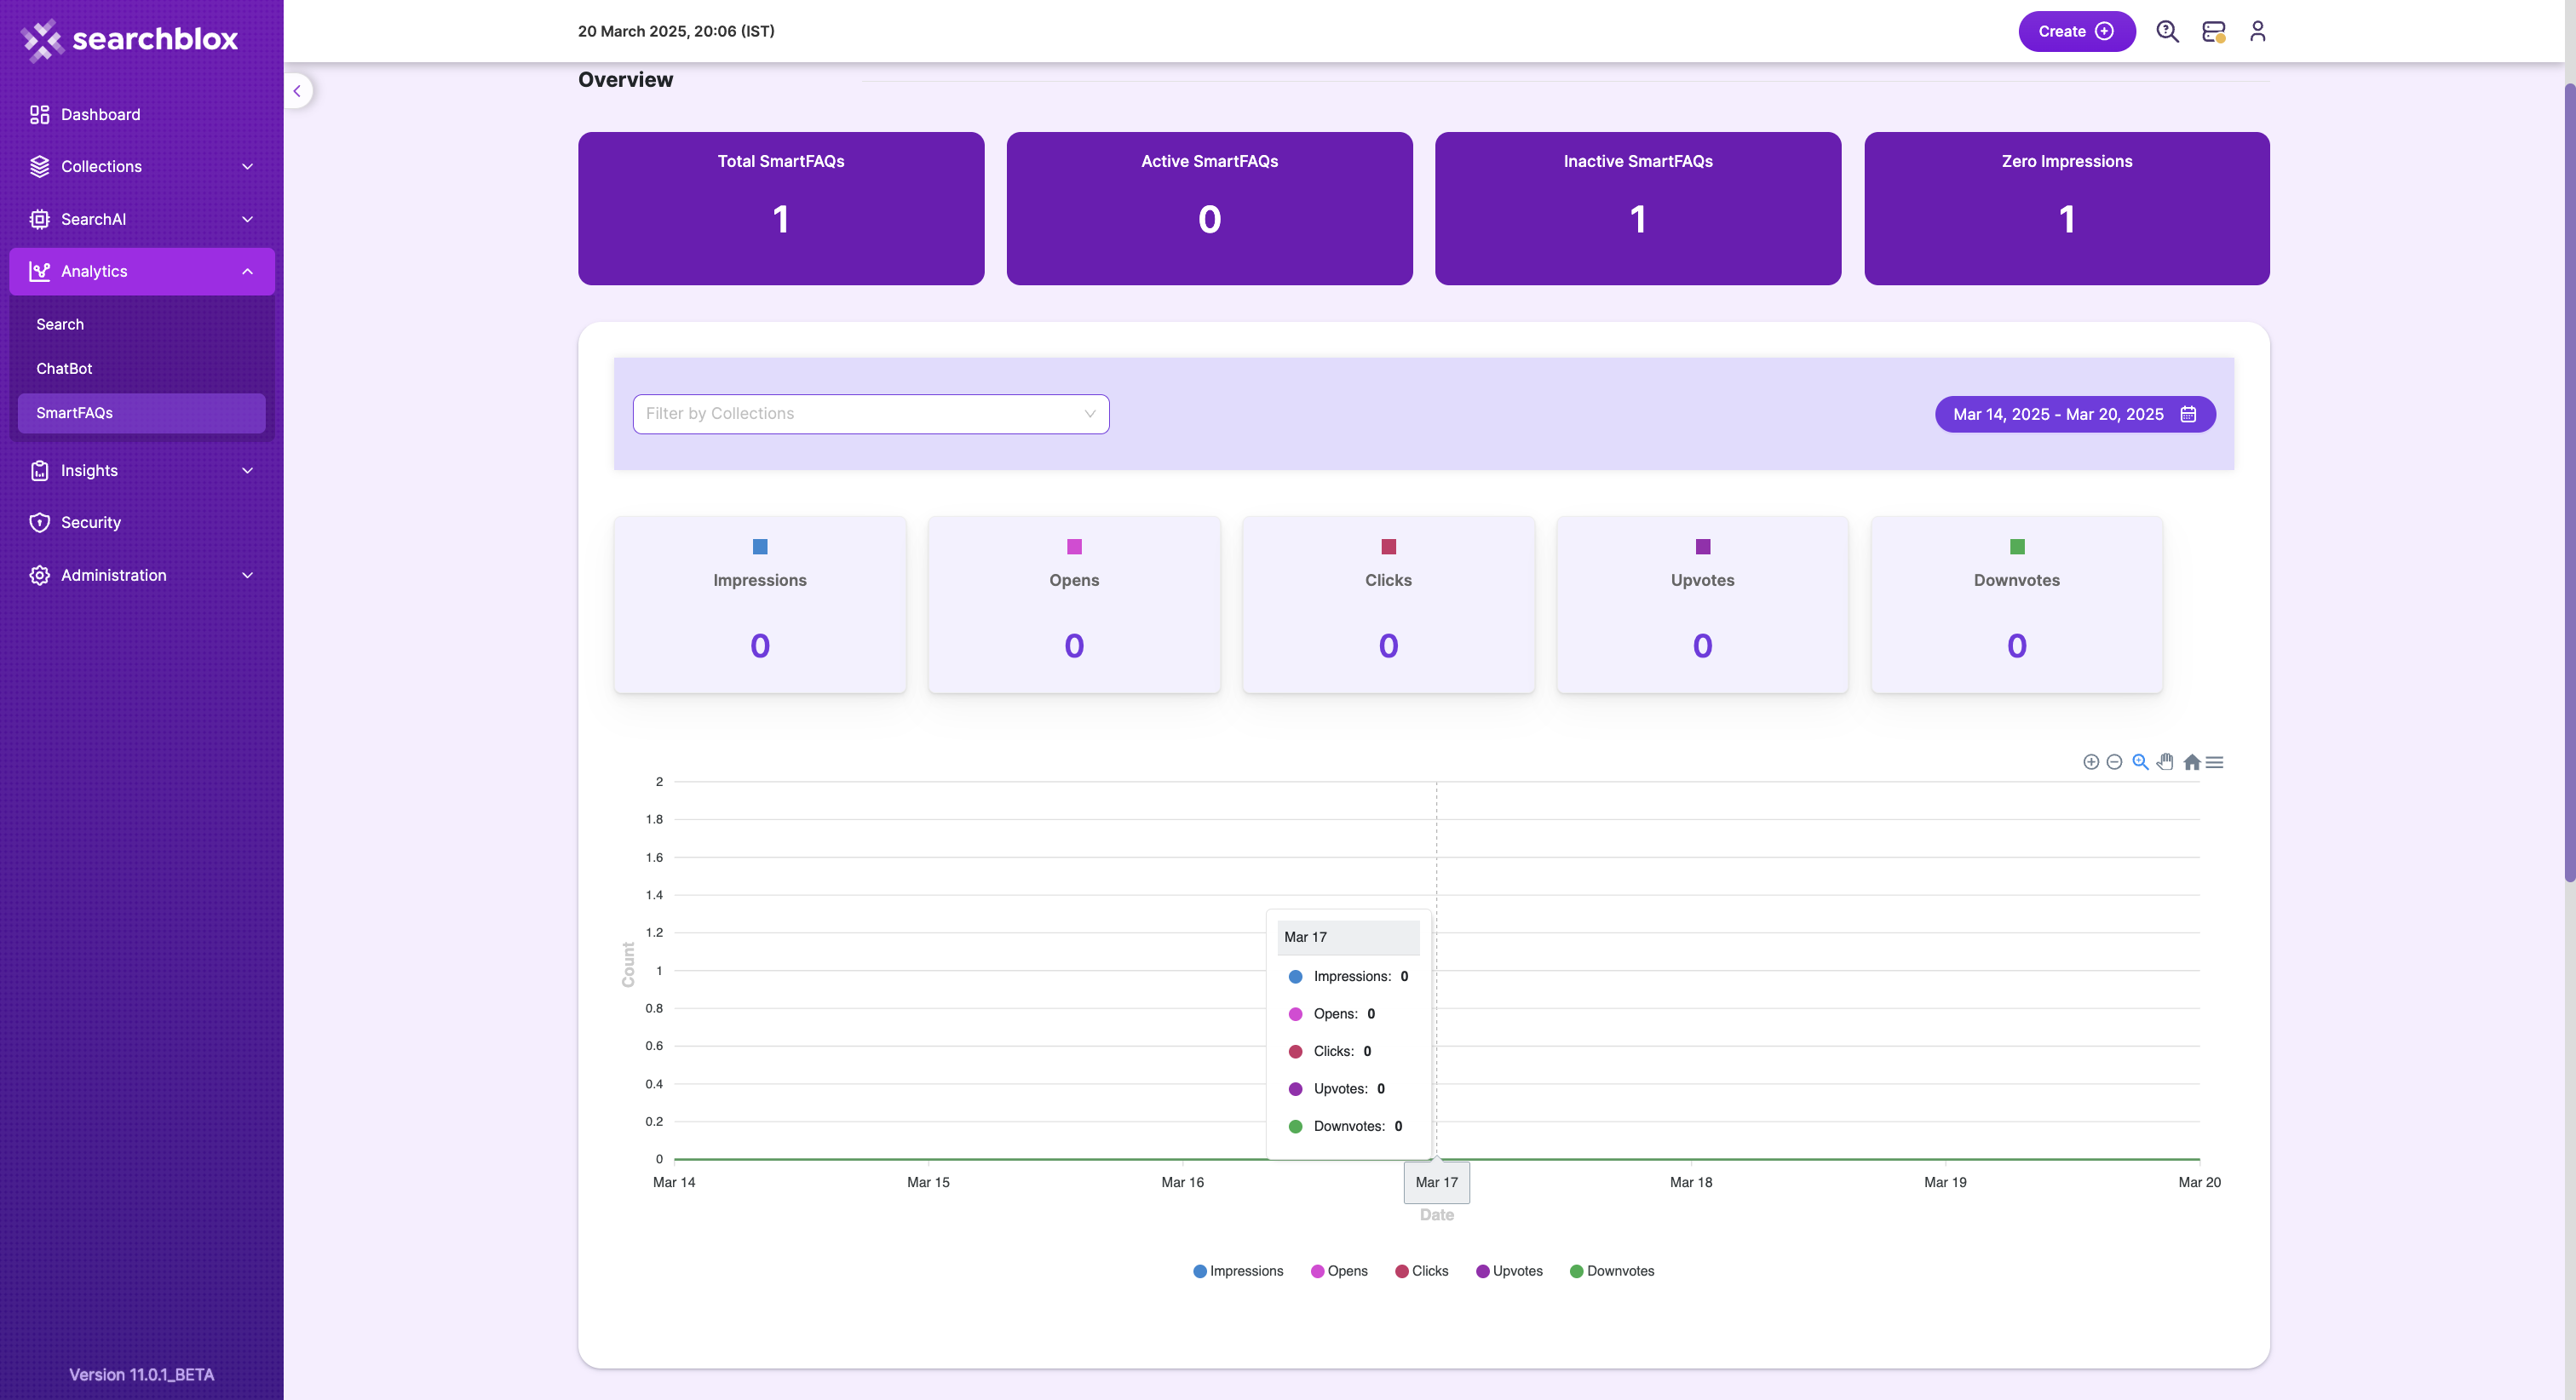
Task: Open the chart hamburger menu
Action: (x=2215, y=762)
